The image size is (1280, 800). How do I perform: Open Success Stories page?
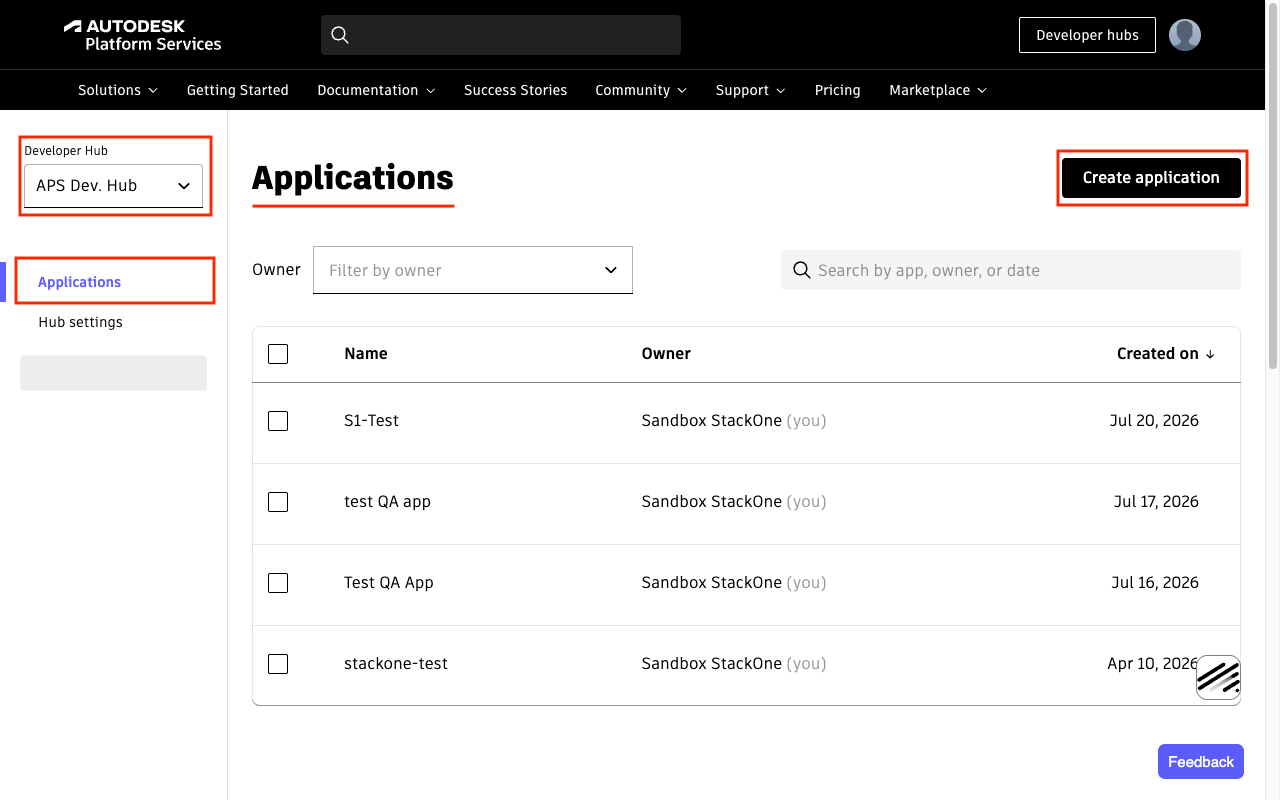515,90
